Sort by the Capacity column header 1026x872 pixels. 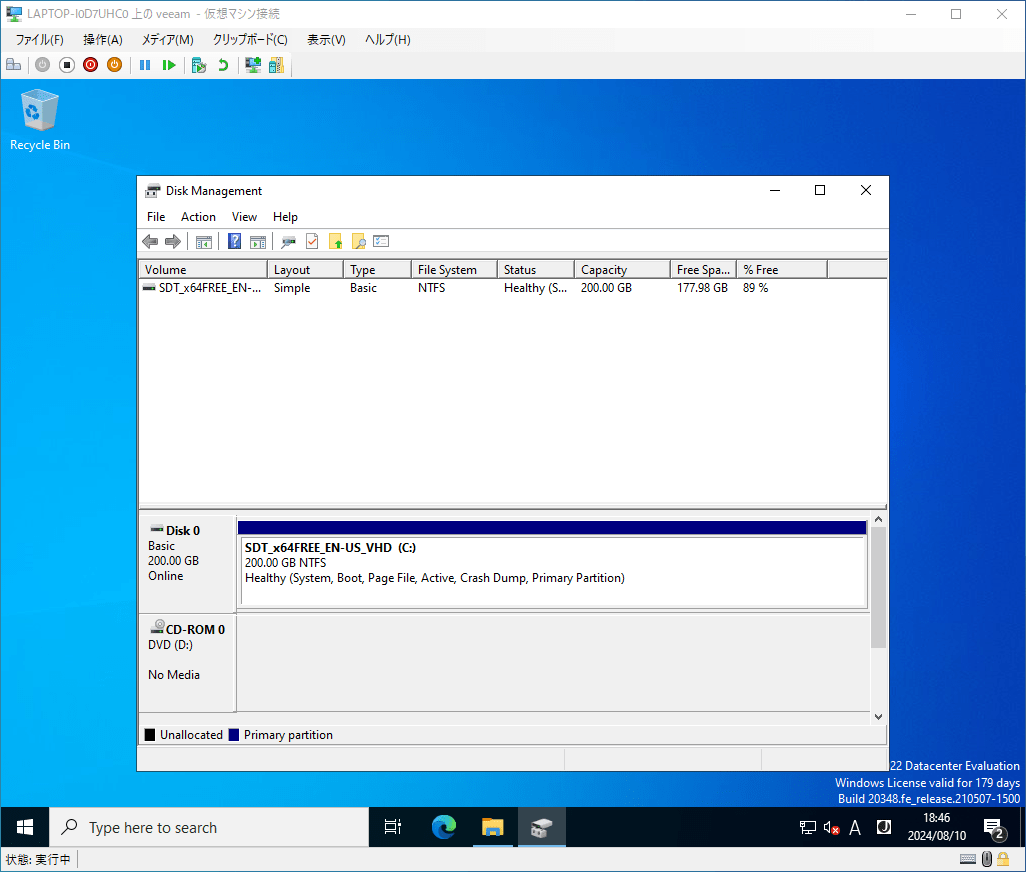point(622,270)
